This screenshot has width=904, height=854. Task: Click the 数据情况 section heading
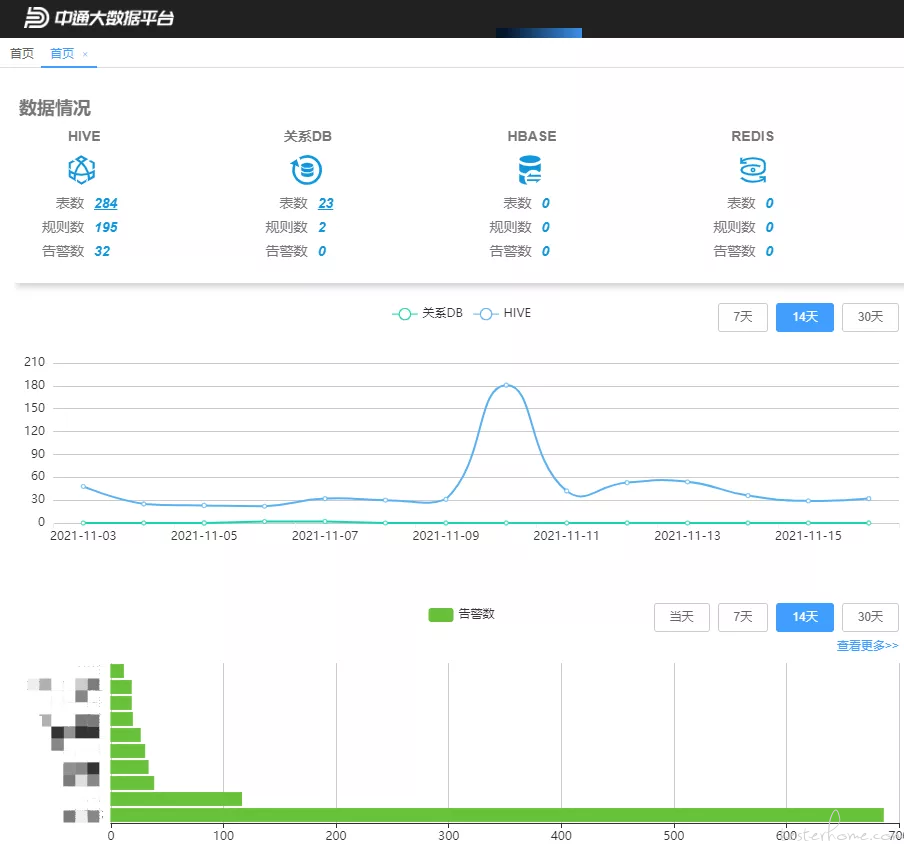pos(55,108)
